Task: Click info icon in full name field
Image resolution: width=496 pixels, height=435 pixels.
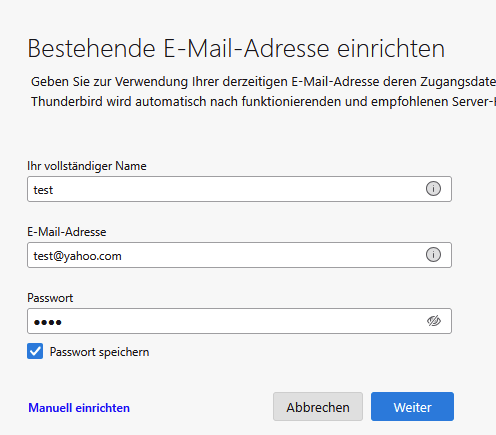Action: (433, 189)
